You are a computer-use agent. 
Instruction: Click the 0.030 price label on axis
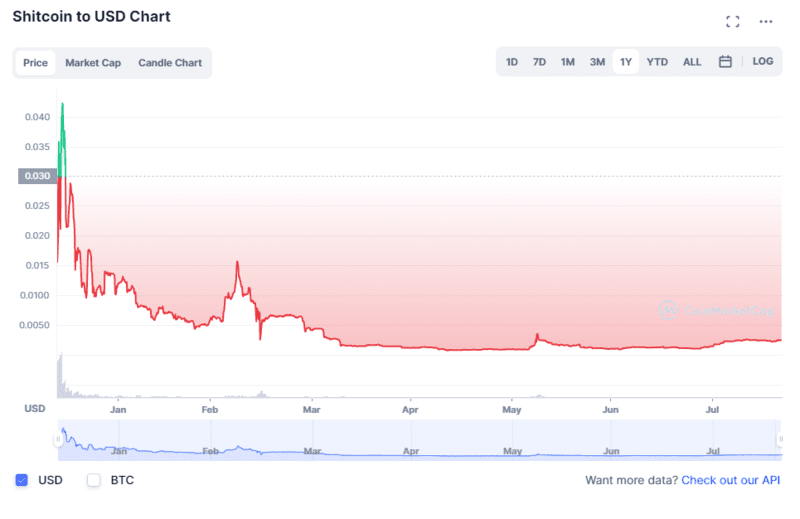click(37, 176)
